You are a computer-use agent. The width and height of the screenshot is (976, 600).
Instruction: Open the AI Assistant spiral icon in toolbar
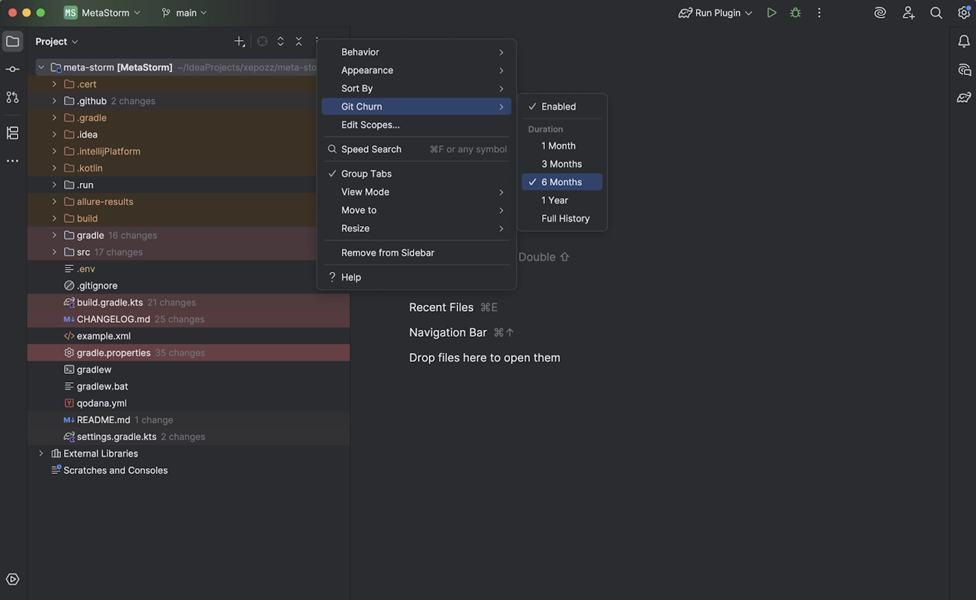880,12
